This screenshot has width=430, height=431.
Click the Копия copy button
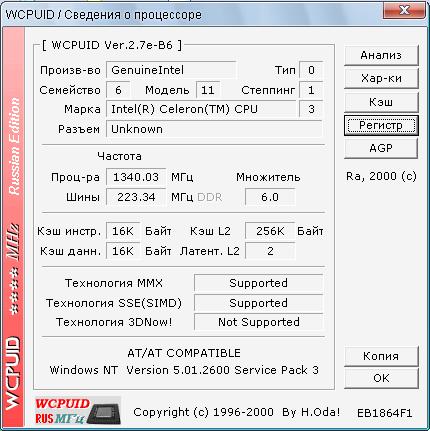[381, 356]
